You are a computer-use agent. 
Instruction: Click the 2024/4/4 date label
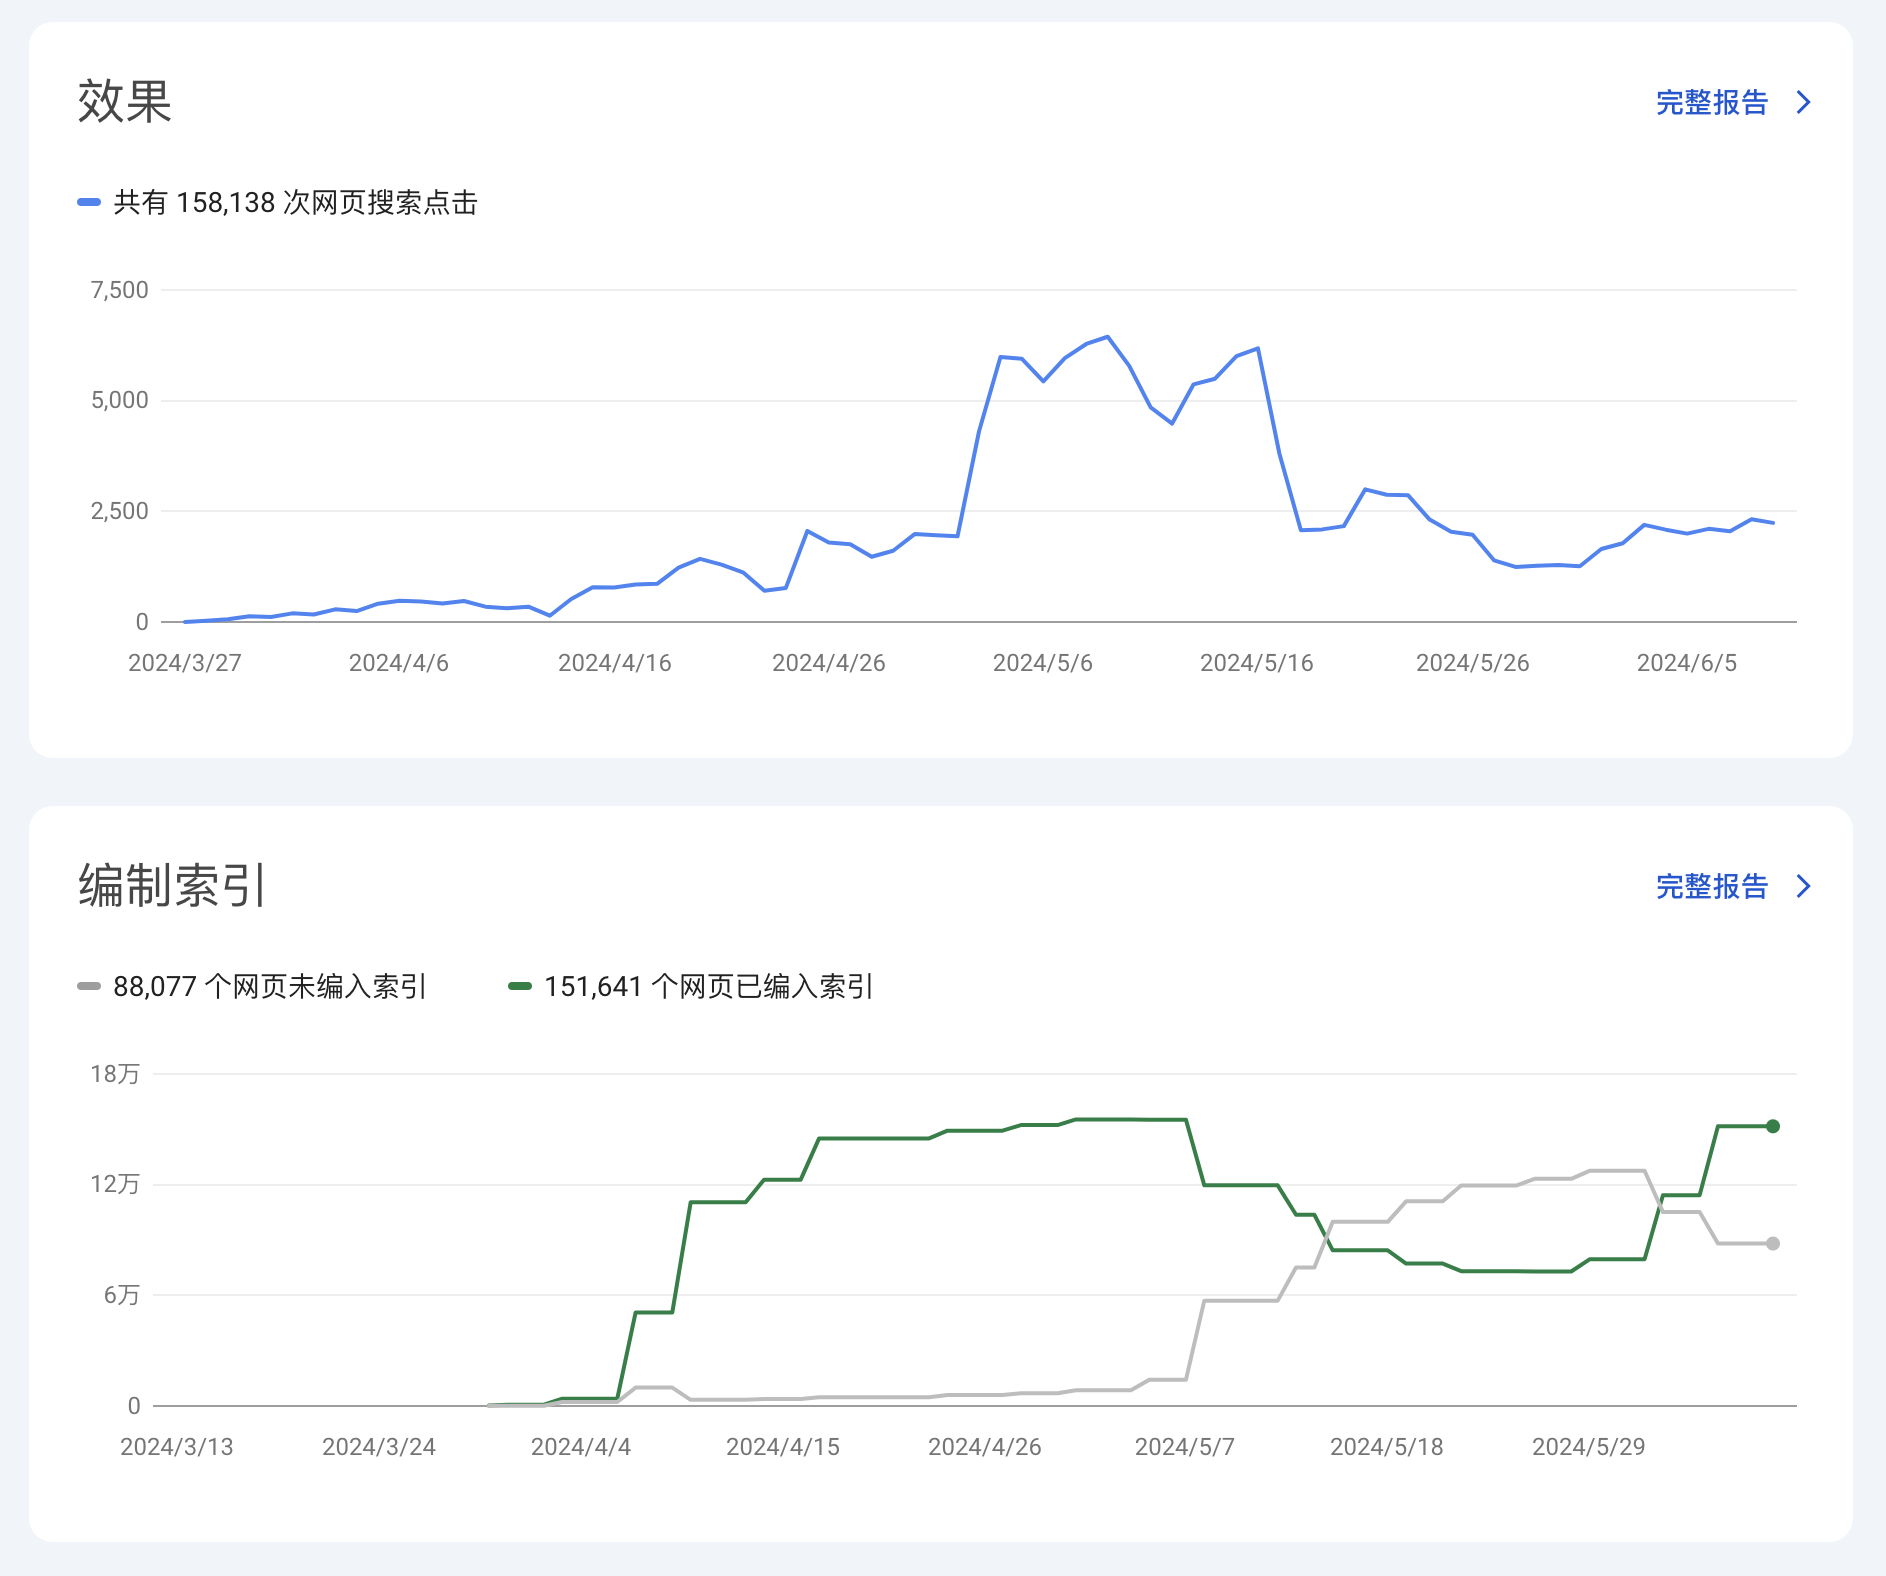pyautogui.click(x=581, y=1447)
